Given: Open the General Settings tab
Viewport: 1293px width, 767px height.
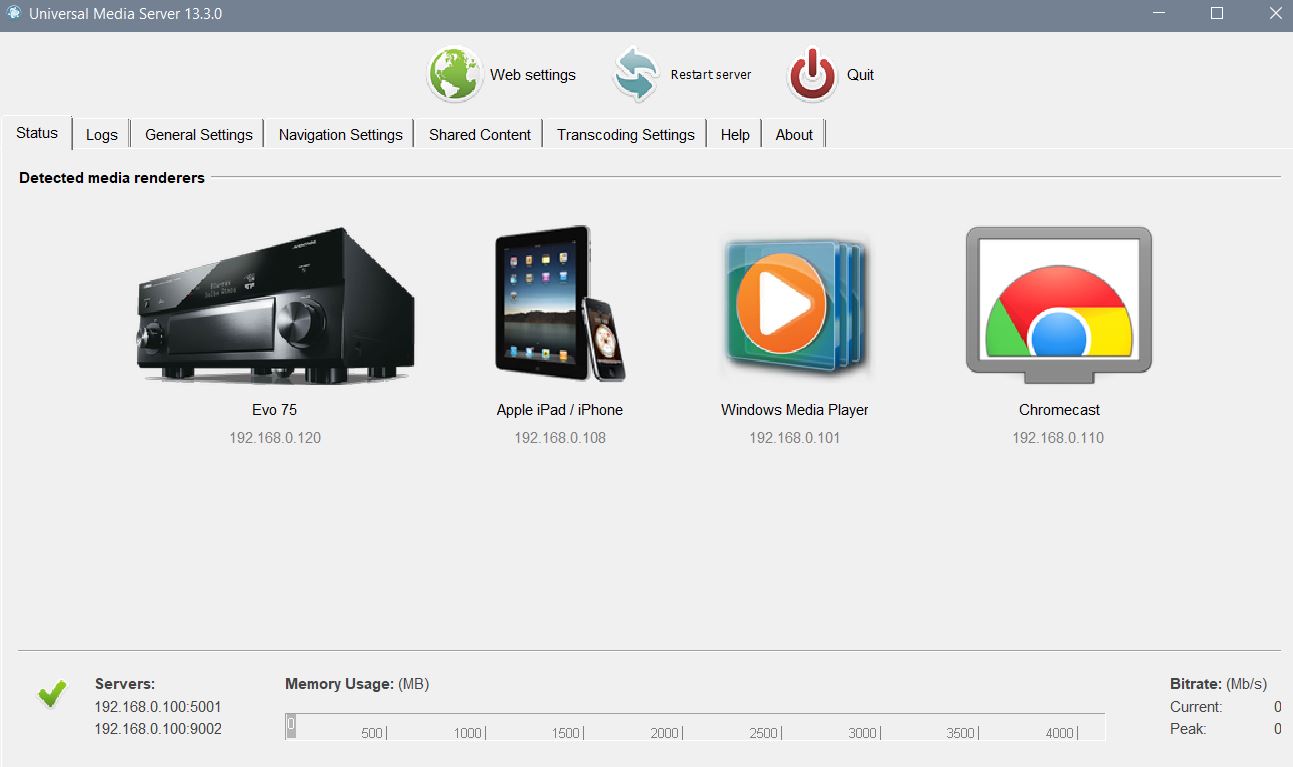Looking at the screenshot, I should 199,134.
